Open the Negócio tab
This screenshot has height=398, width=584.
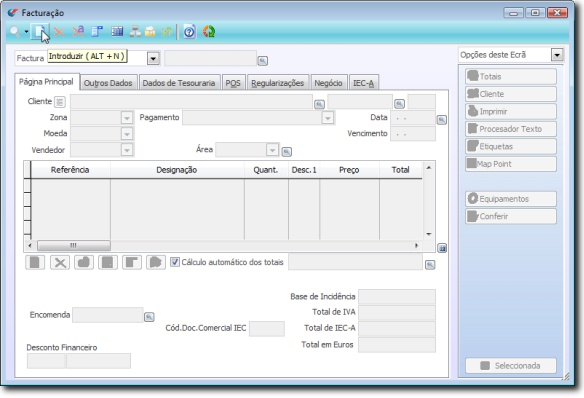tap(328, 83)
